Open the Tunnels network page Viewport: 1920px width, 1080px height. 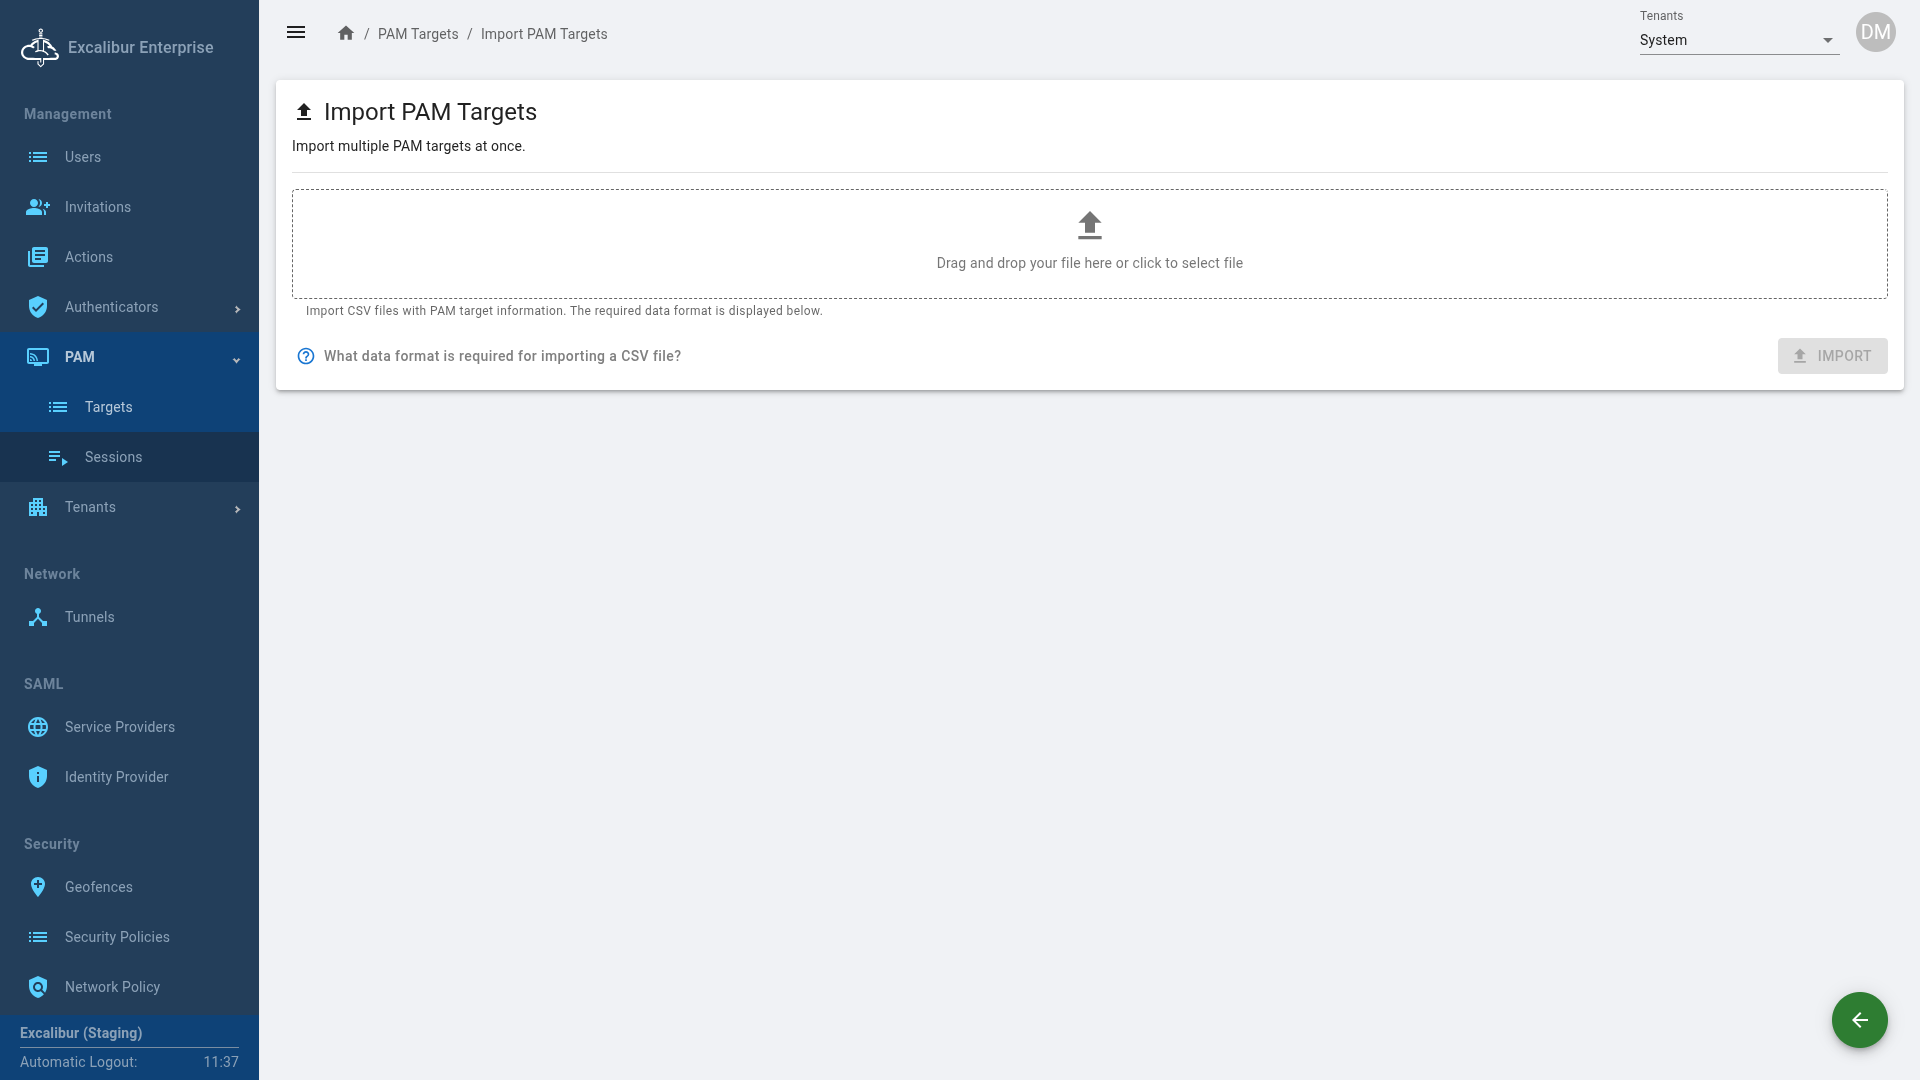tap(89, 617)
